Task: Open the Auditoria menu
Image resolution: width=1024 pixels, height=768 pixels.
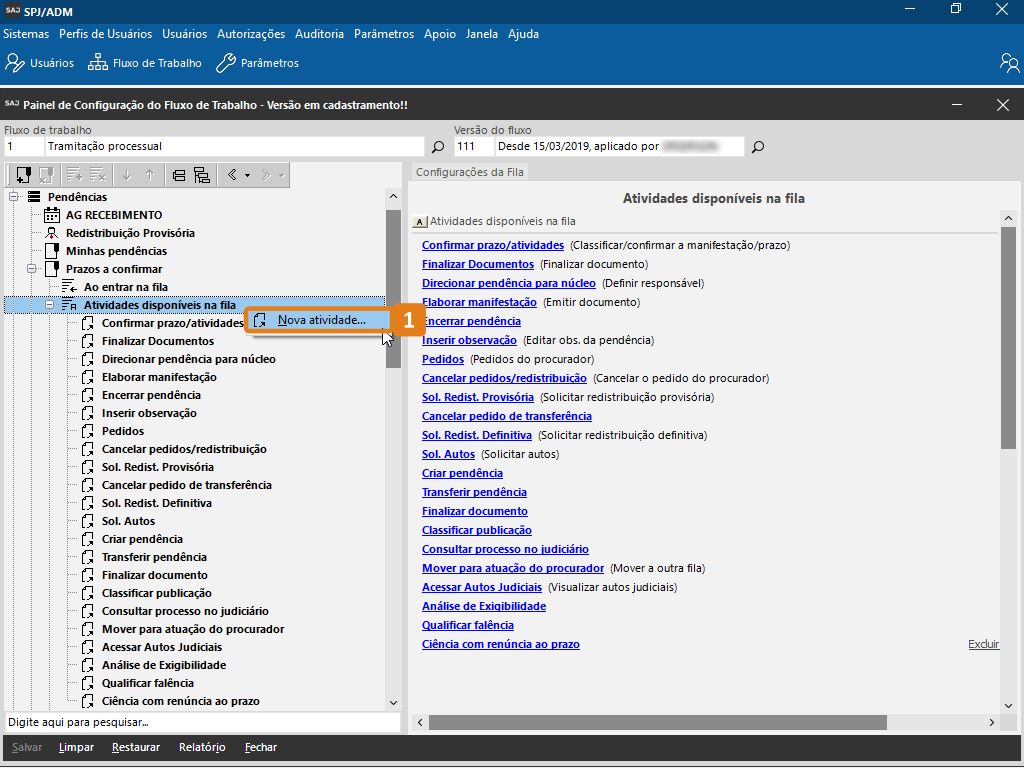Action: pyautogui.click(x=319, y=34)
